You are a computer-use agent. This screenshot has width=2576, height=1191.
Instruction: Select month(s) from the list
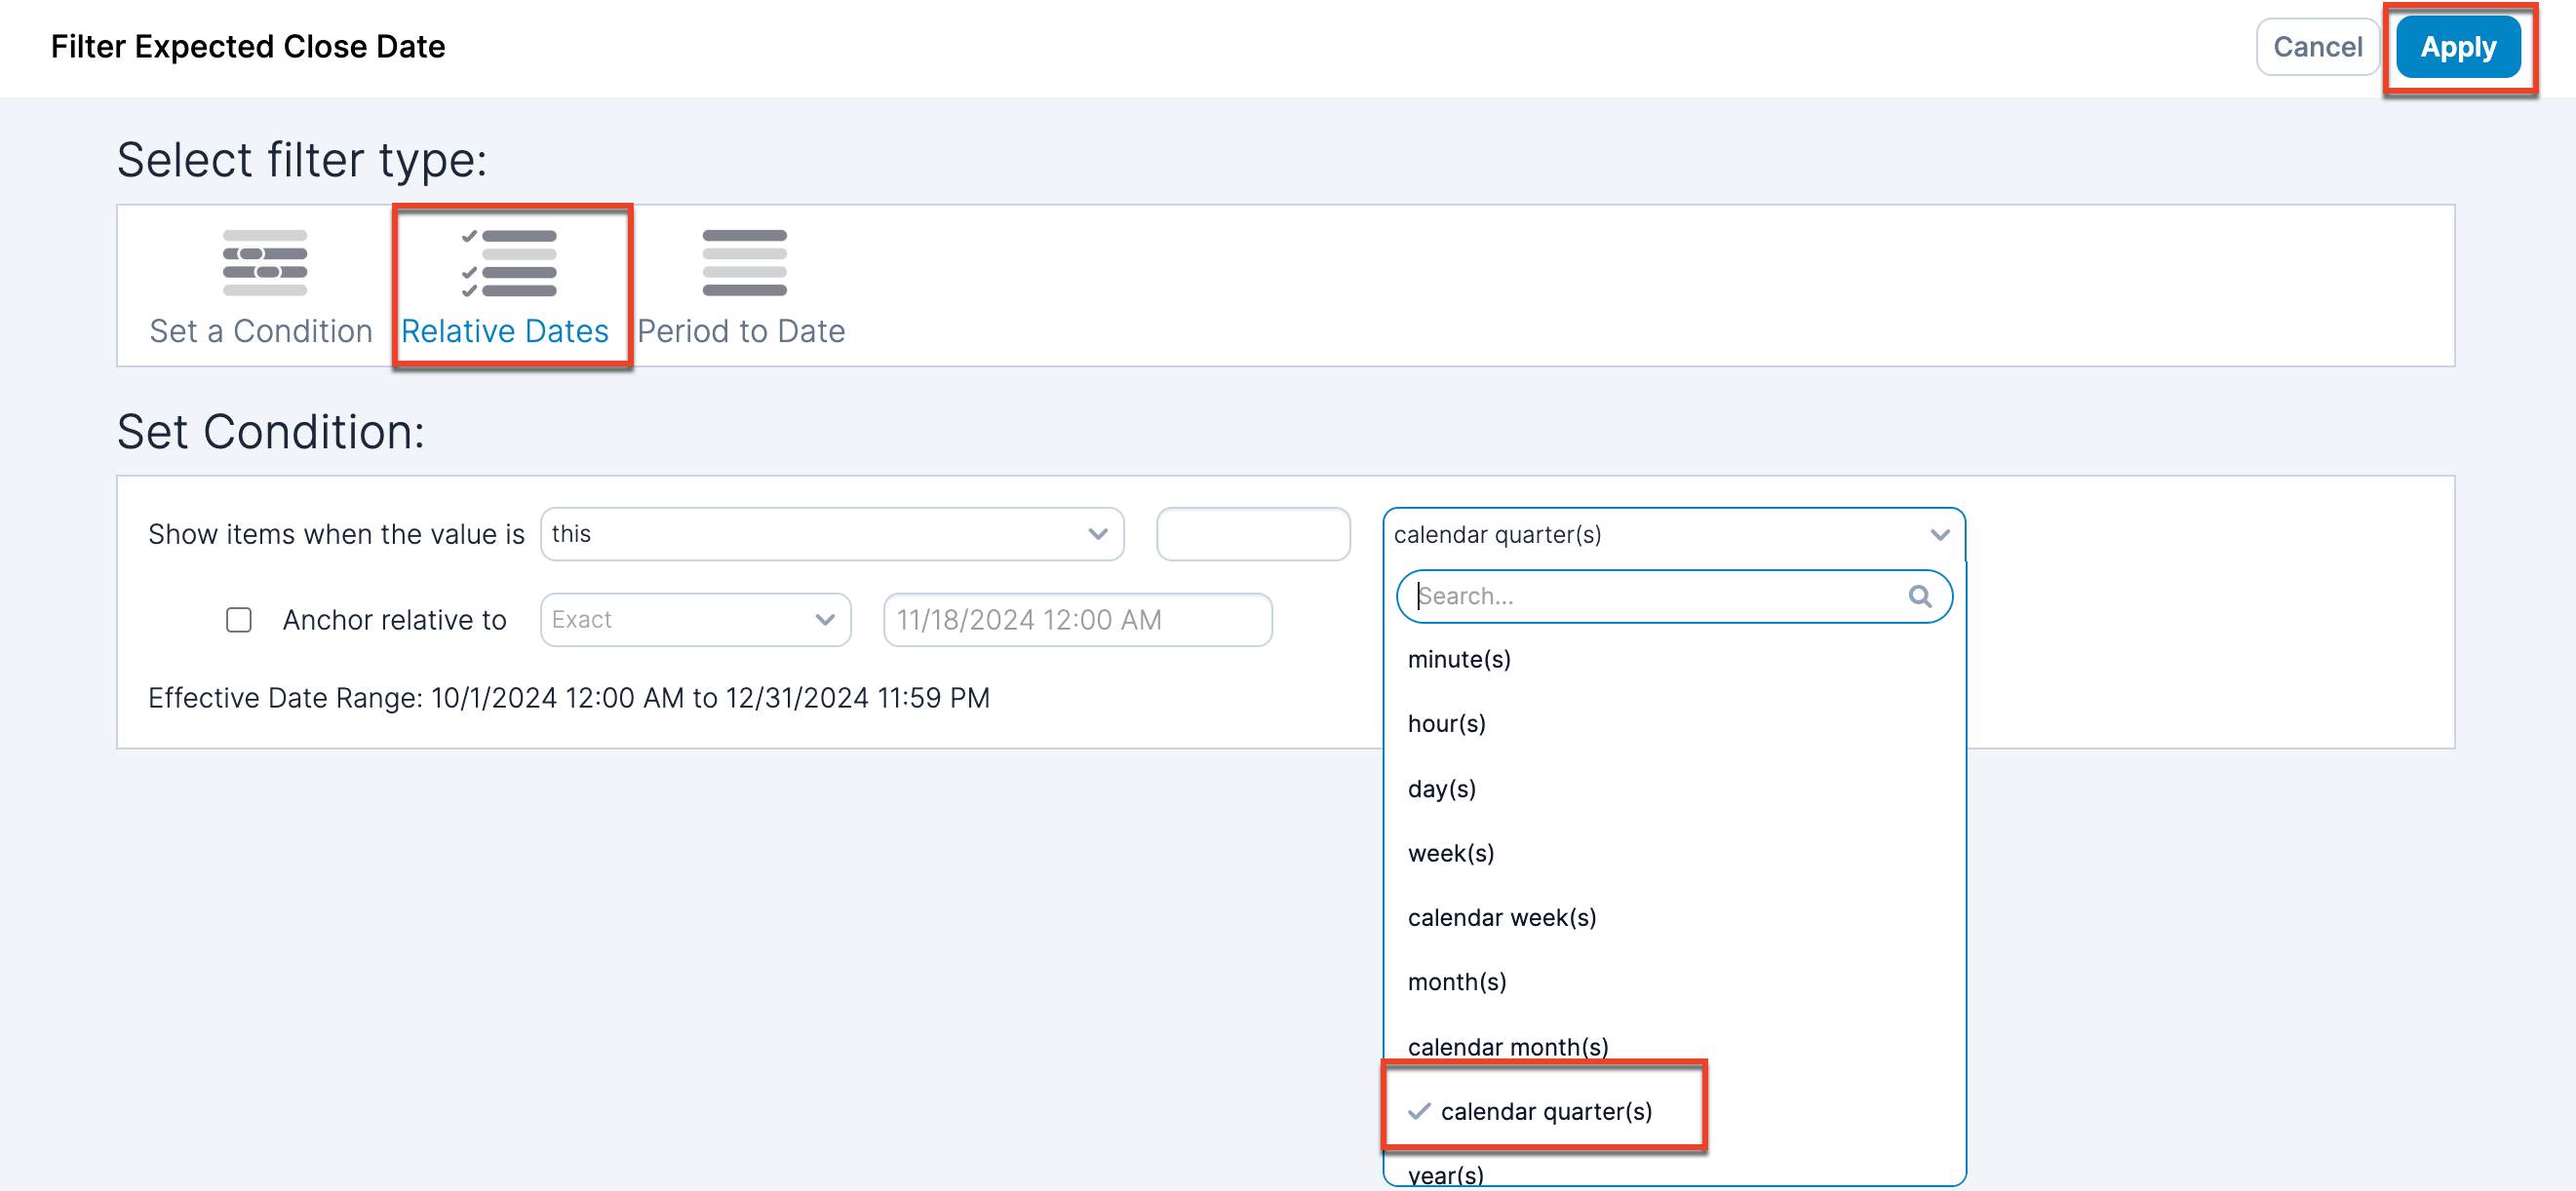point(1456,982)
